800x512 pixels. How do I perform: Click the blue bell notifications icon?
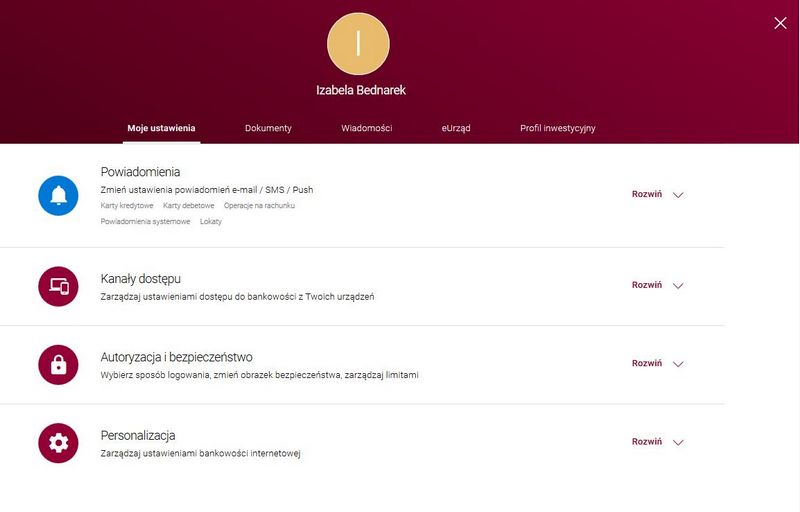(x=58, y=194)
